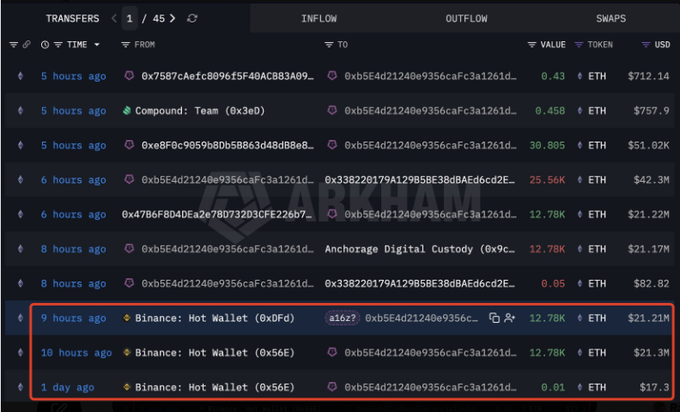The width and height of the screenshot is (680, 412).
Task: Open '5 hours ago' transaction for $757.9
Action: coord(73,111)
